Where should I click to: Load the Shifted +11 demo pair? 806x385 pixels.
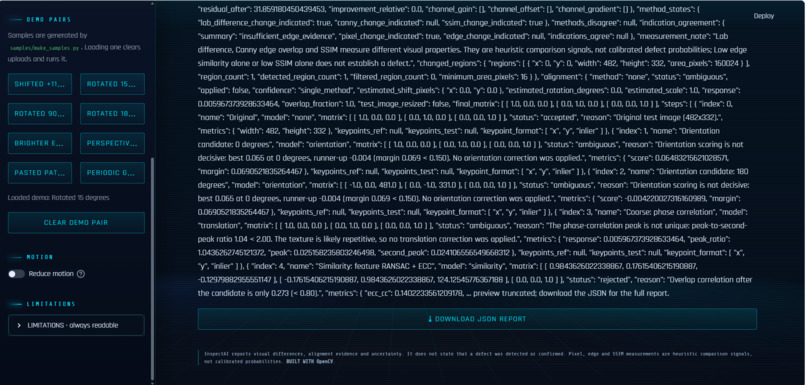pos(40,84)
